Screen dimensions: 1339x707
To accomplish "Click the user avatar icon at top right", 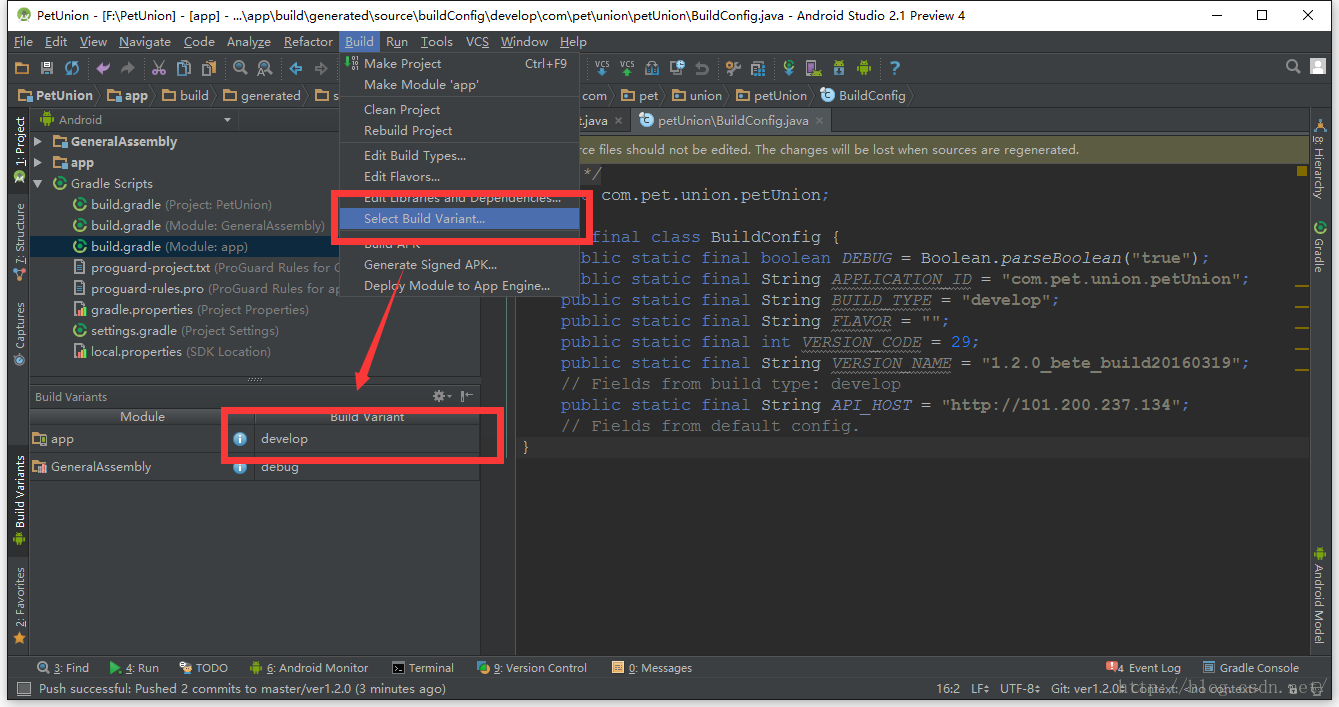I will point(1320,67).
